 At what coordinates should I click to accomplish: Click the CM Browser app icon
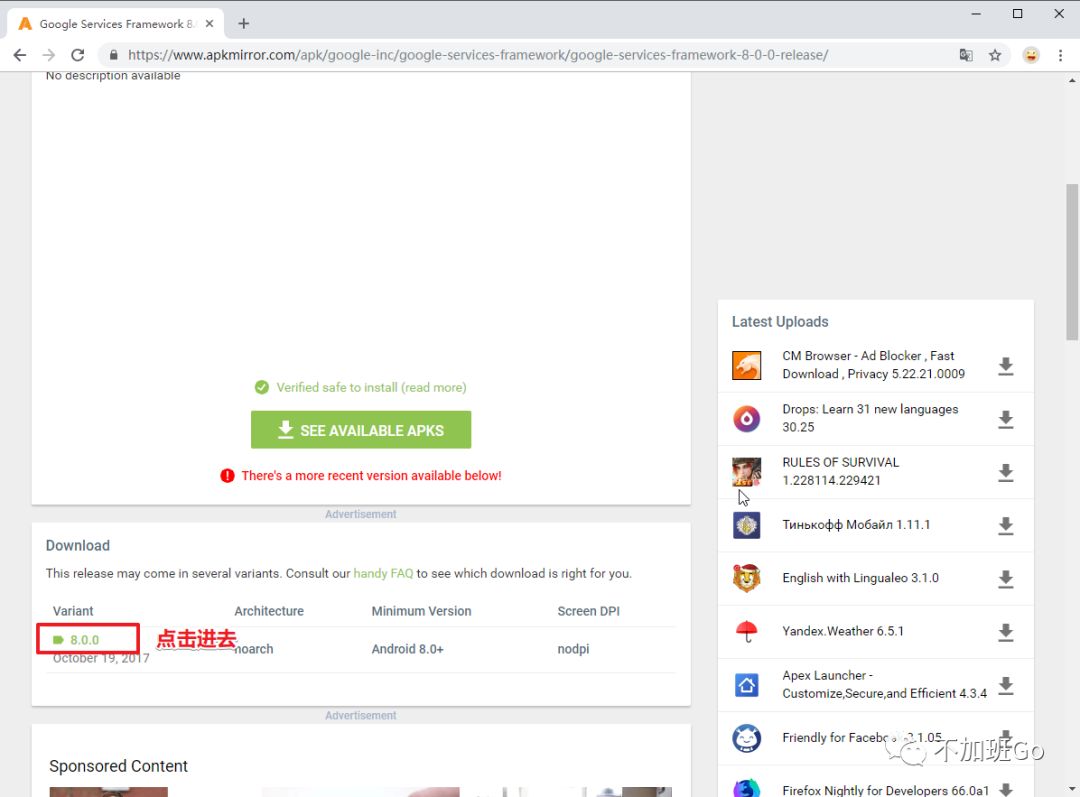tap(746, 365)
